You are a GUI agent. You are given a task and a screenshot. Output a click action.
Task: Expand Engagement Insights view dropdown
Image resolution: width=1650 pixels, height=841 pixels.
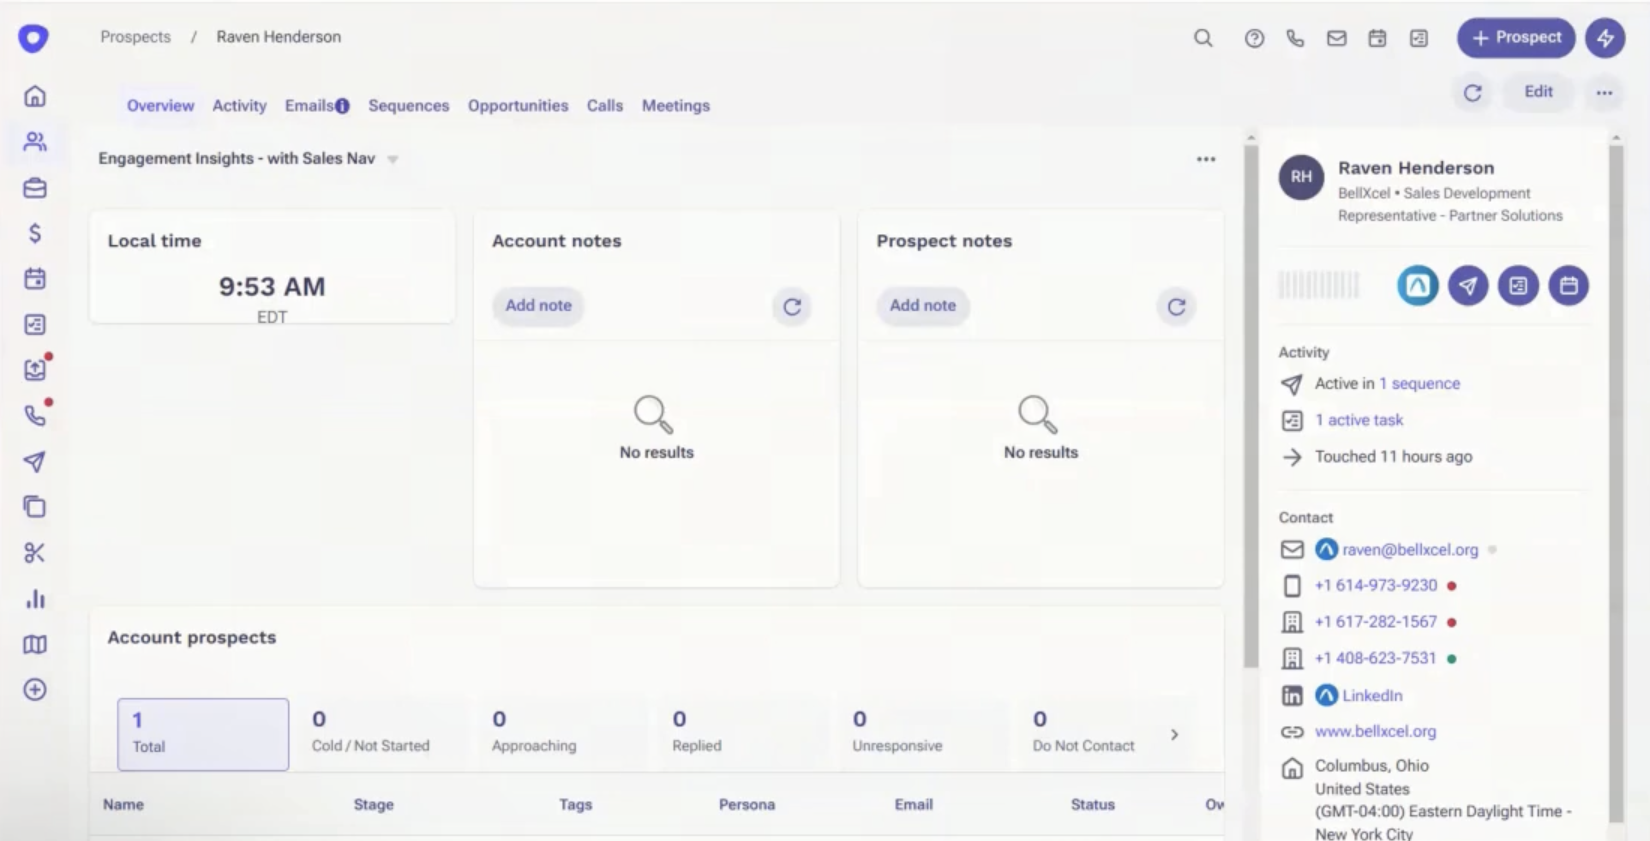(393, 159)
